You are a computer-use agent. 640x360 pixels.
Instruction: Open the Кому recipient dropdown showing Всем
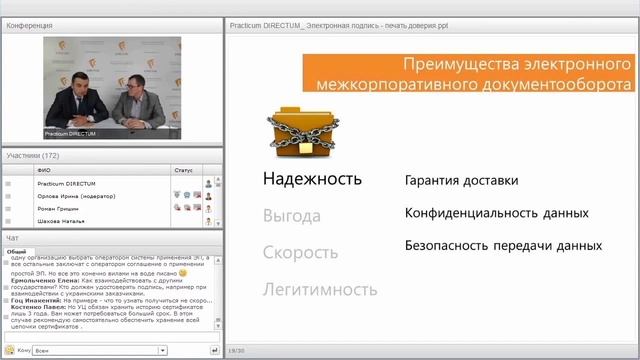tap(100, 350)
